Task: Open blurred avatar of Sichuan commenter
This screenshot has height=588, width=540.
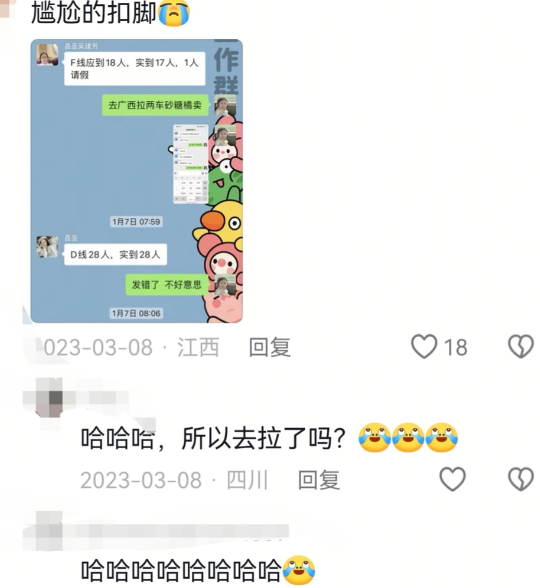Action: pyautogui.click(x=49, y=398)
